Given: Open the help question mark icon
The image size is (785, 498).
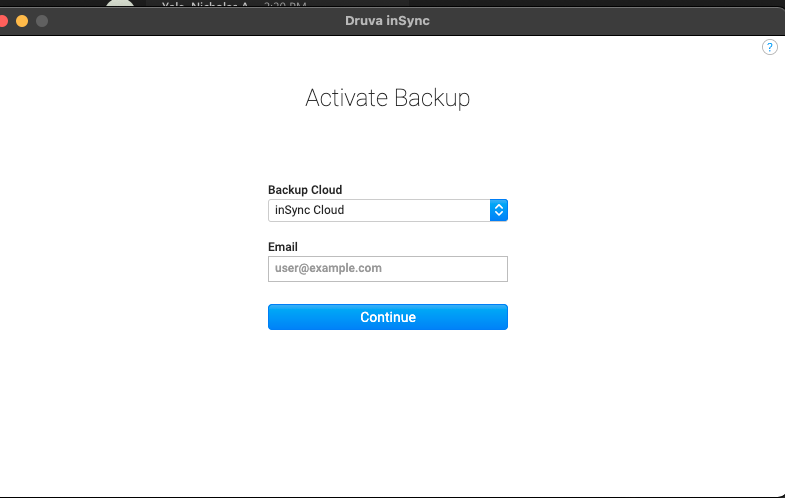Looking at the screenshot, I should [x=769, y=48].
